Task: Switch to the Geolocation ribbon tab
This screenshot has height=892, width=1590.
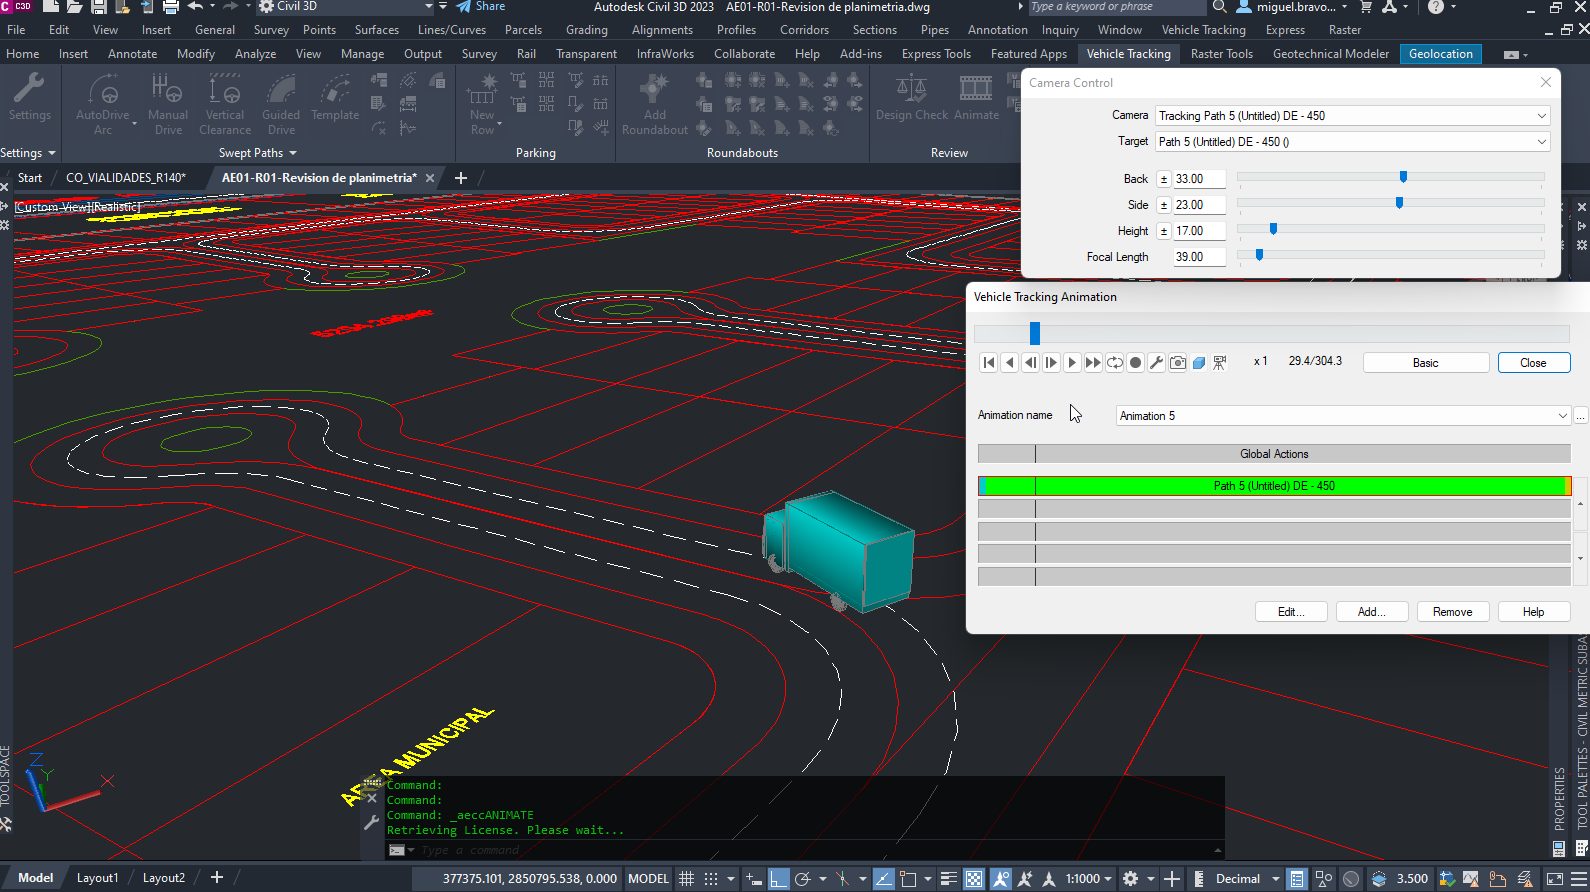Action: (1441, 54)
